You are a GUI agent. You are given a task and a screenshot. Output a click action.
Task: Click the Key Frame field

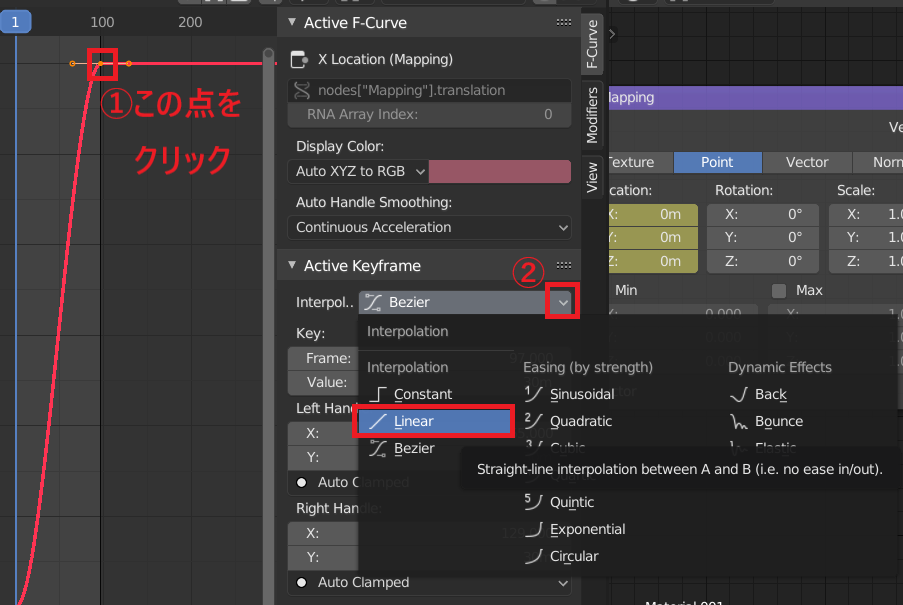(323, 359)
